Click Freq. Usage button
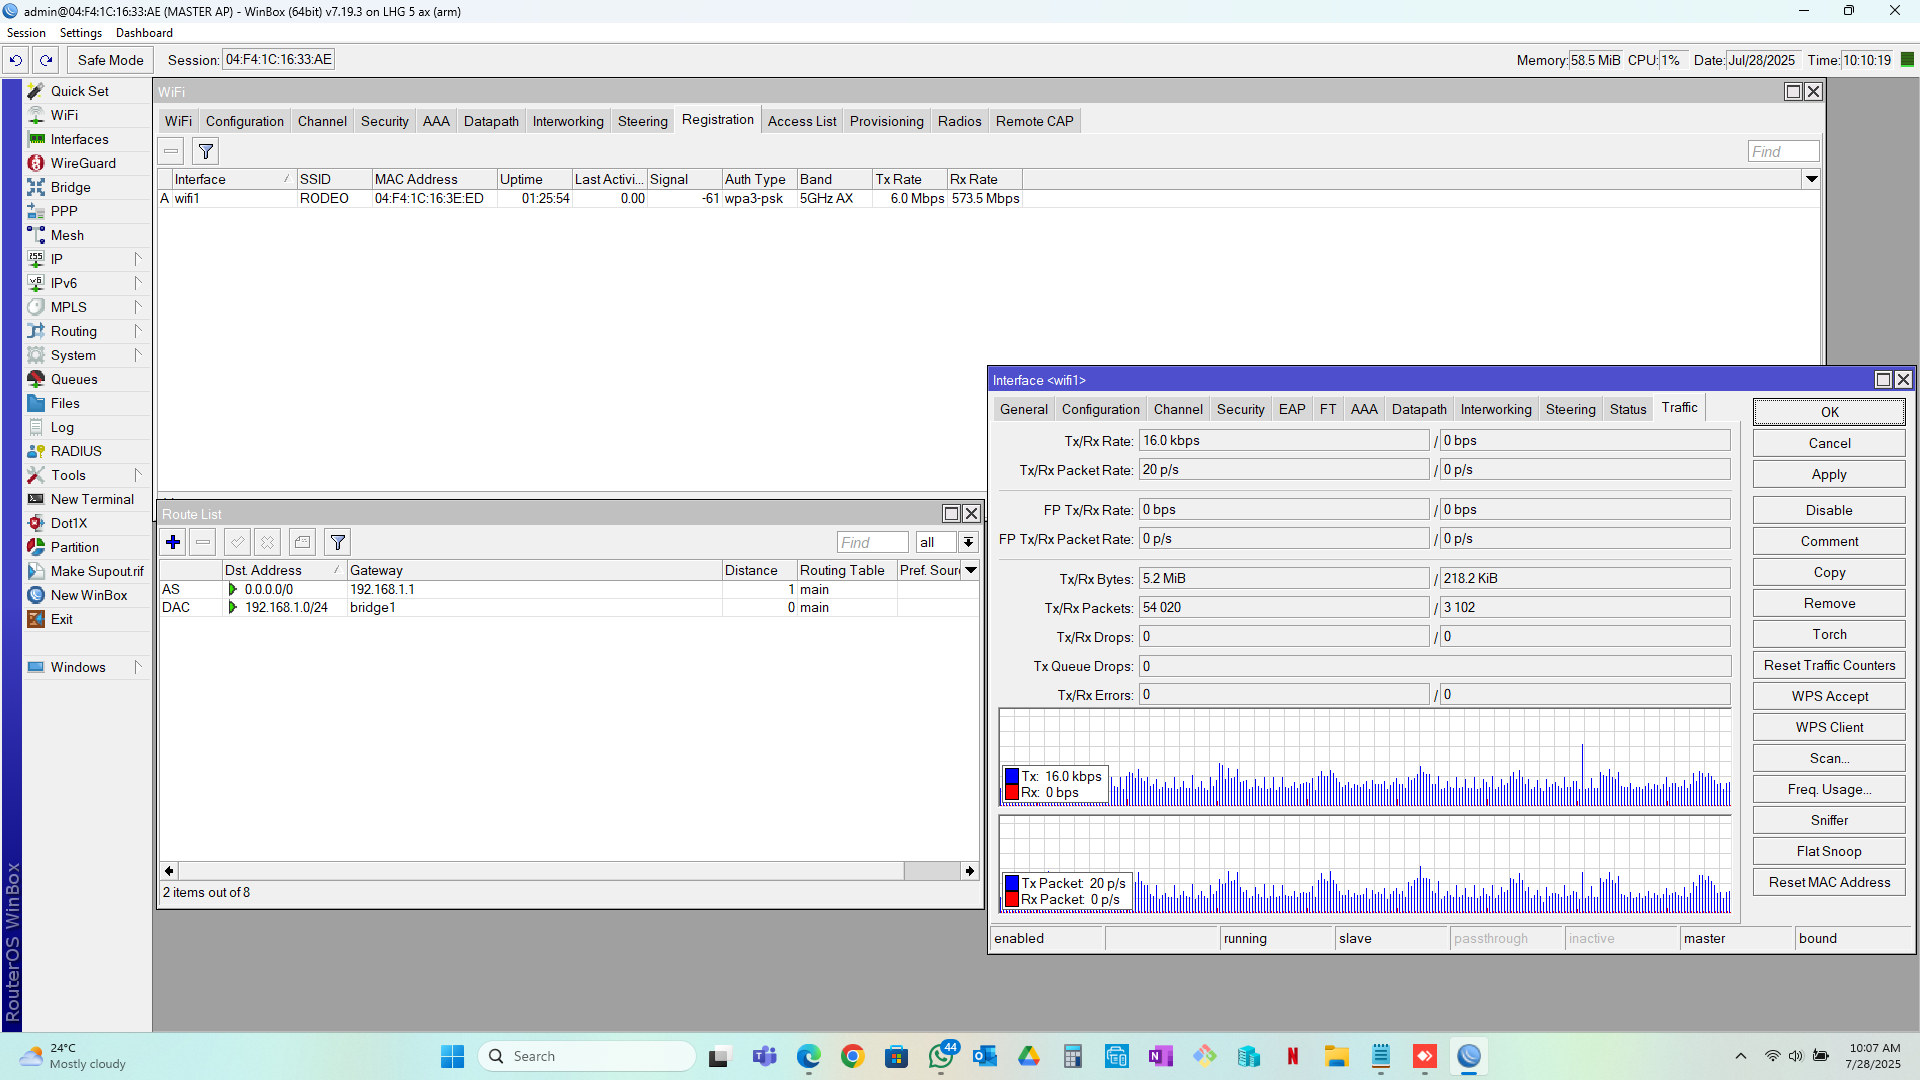This screenshot has height=1080, width=1920. [1829, 789]
